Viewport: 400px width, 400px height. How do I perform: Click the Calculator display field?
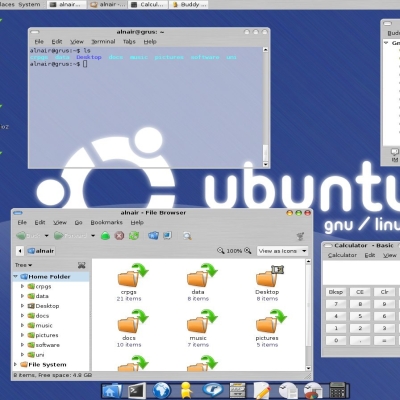[x=361, y=273]
